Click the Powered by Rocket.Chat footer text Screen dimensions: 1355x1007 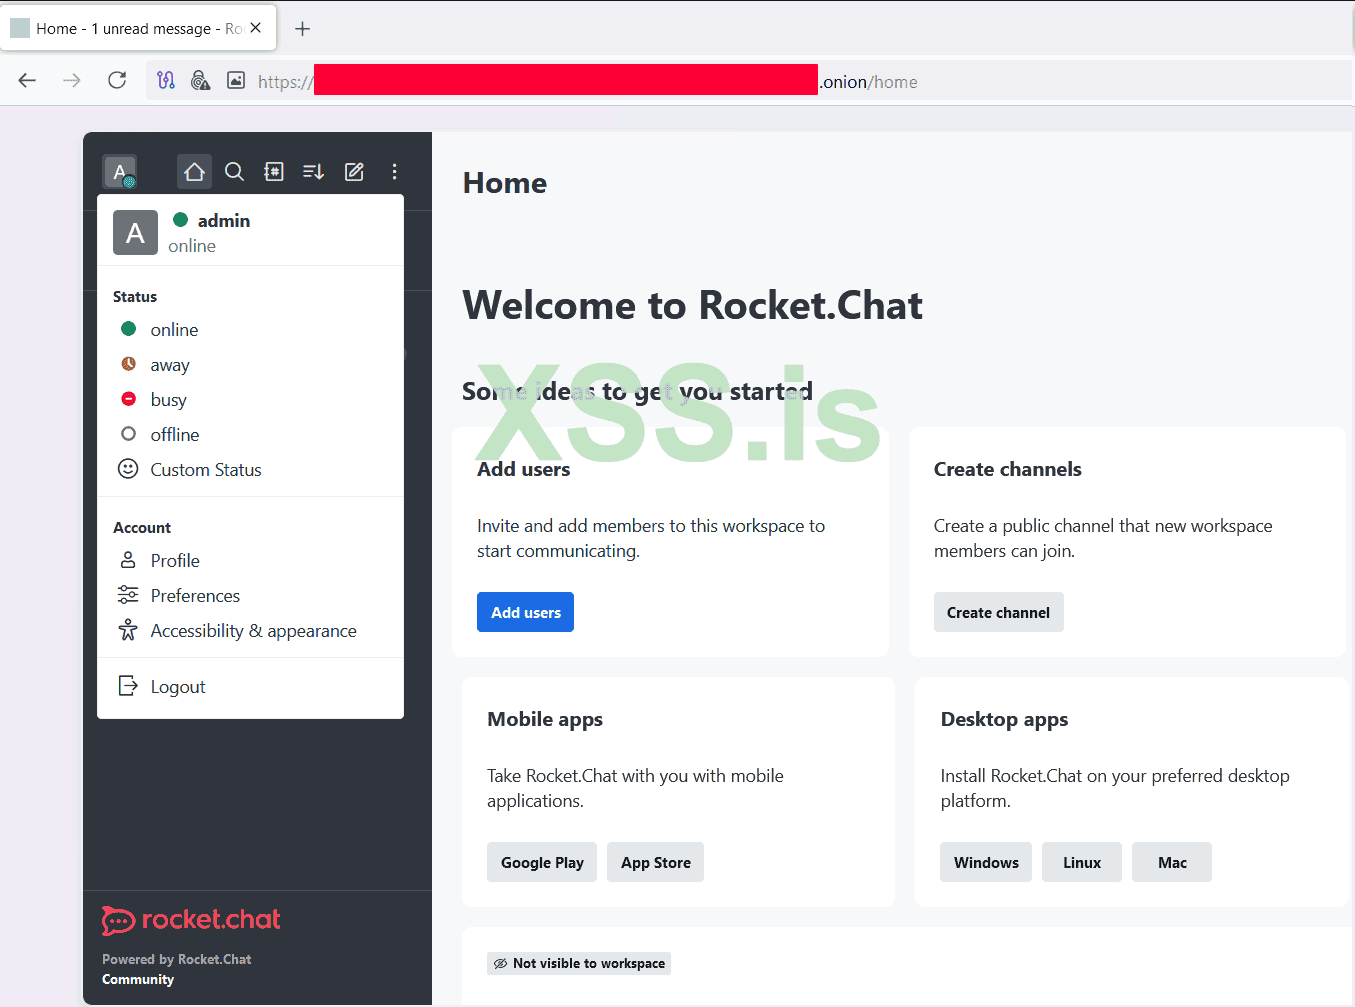[177, 959]
